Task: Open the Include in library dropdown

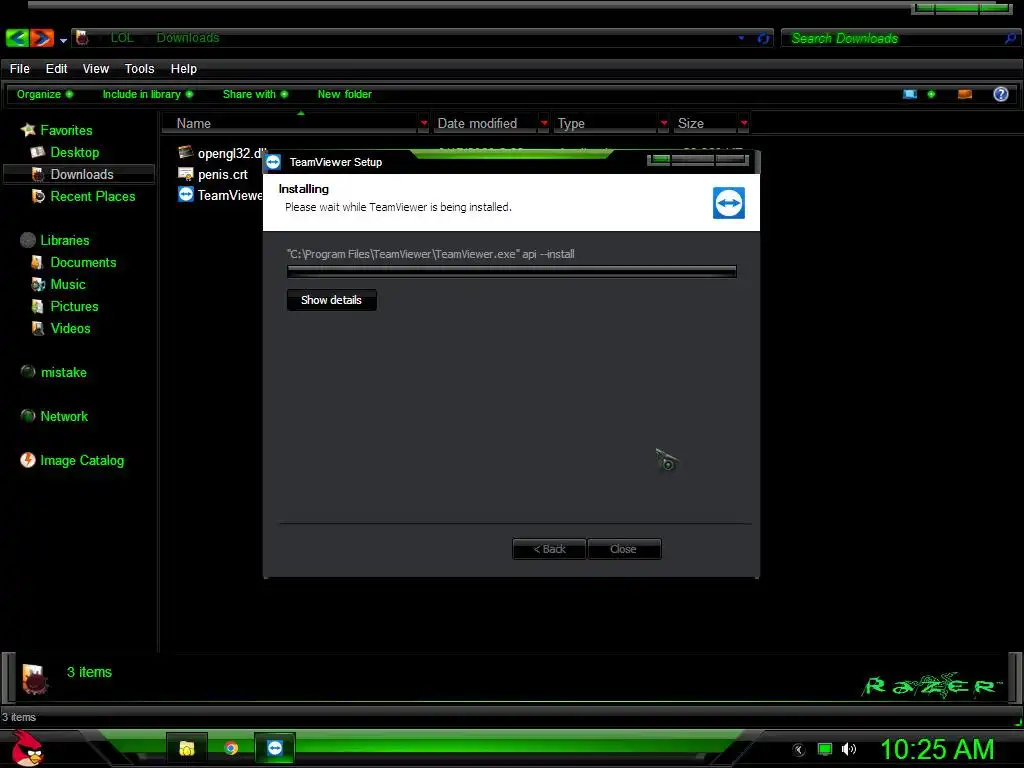Action: pyautogui.click(x=148, y=94)
